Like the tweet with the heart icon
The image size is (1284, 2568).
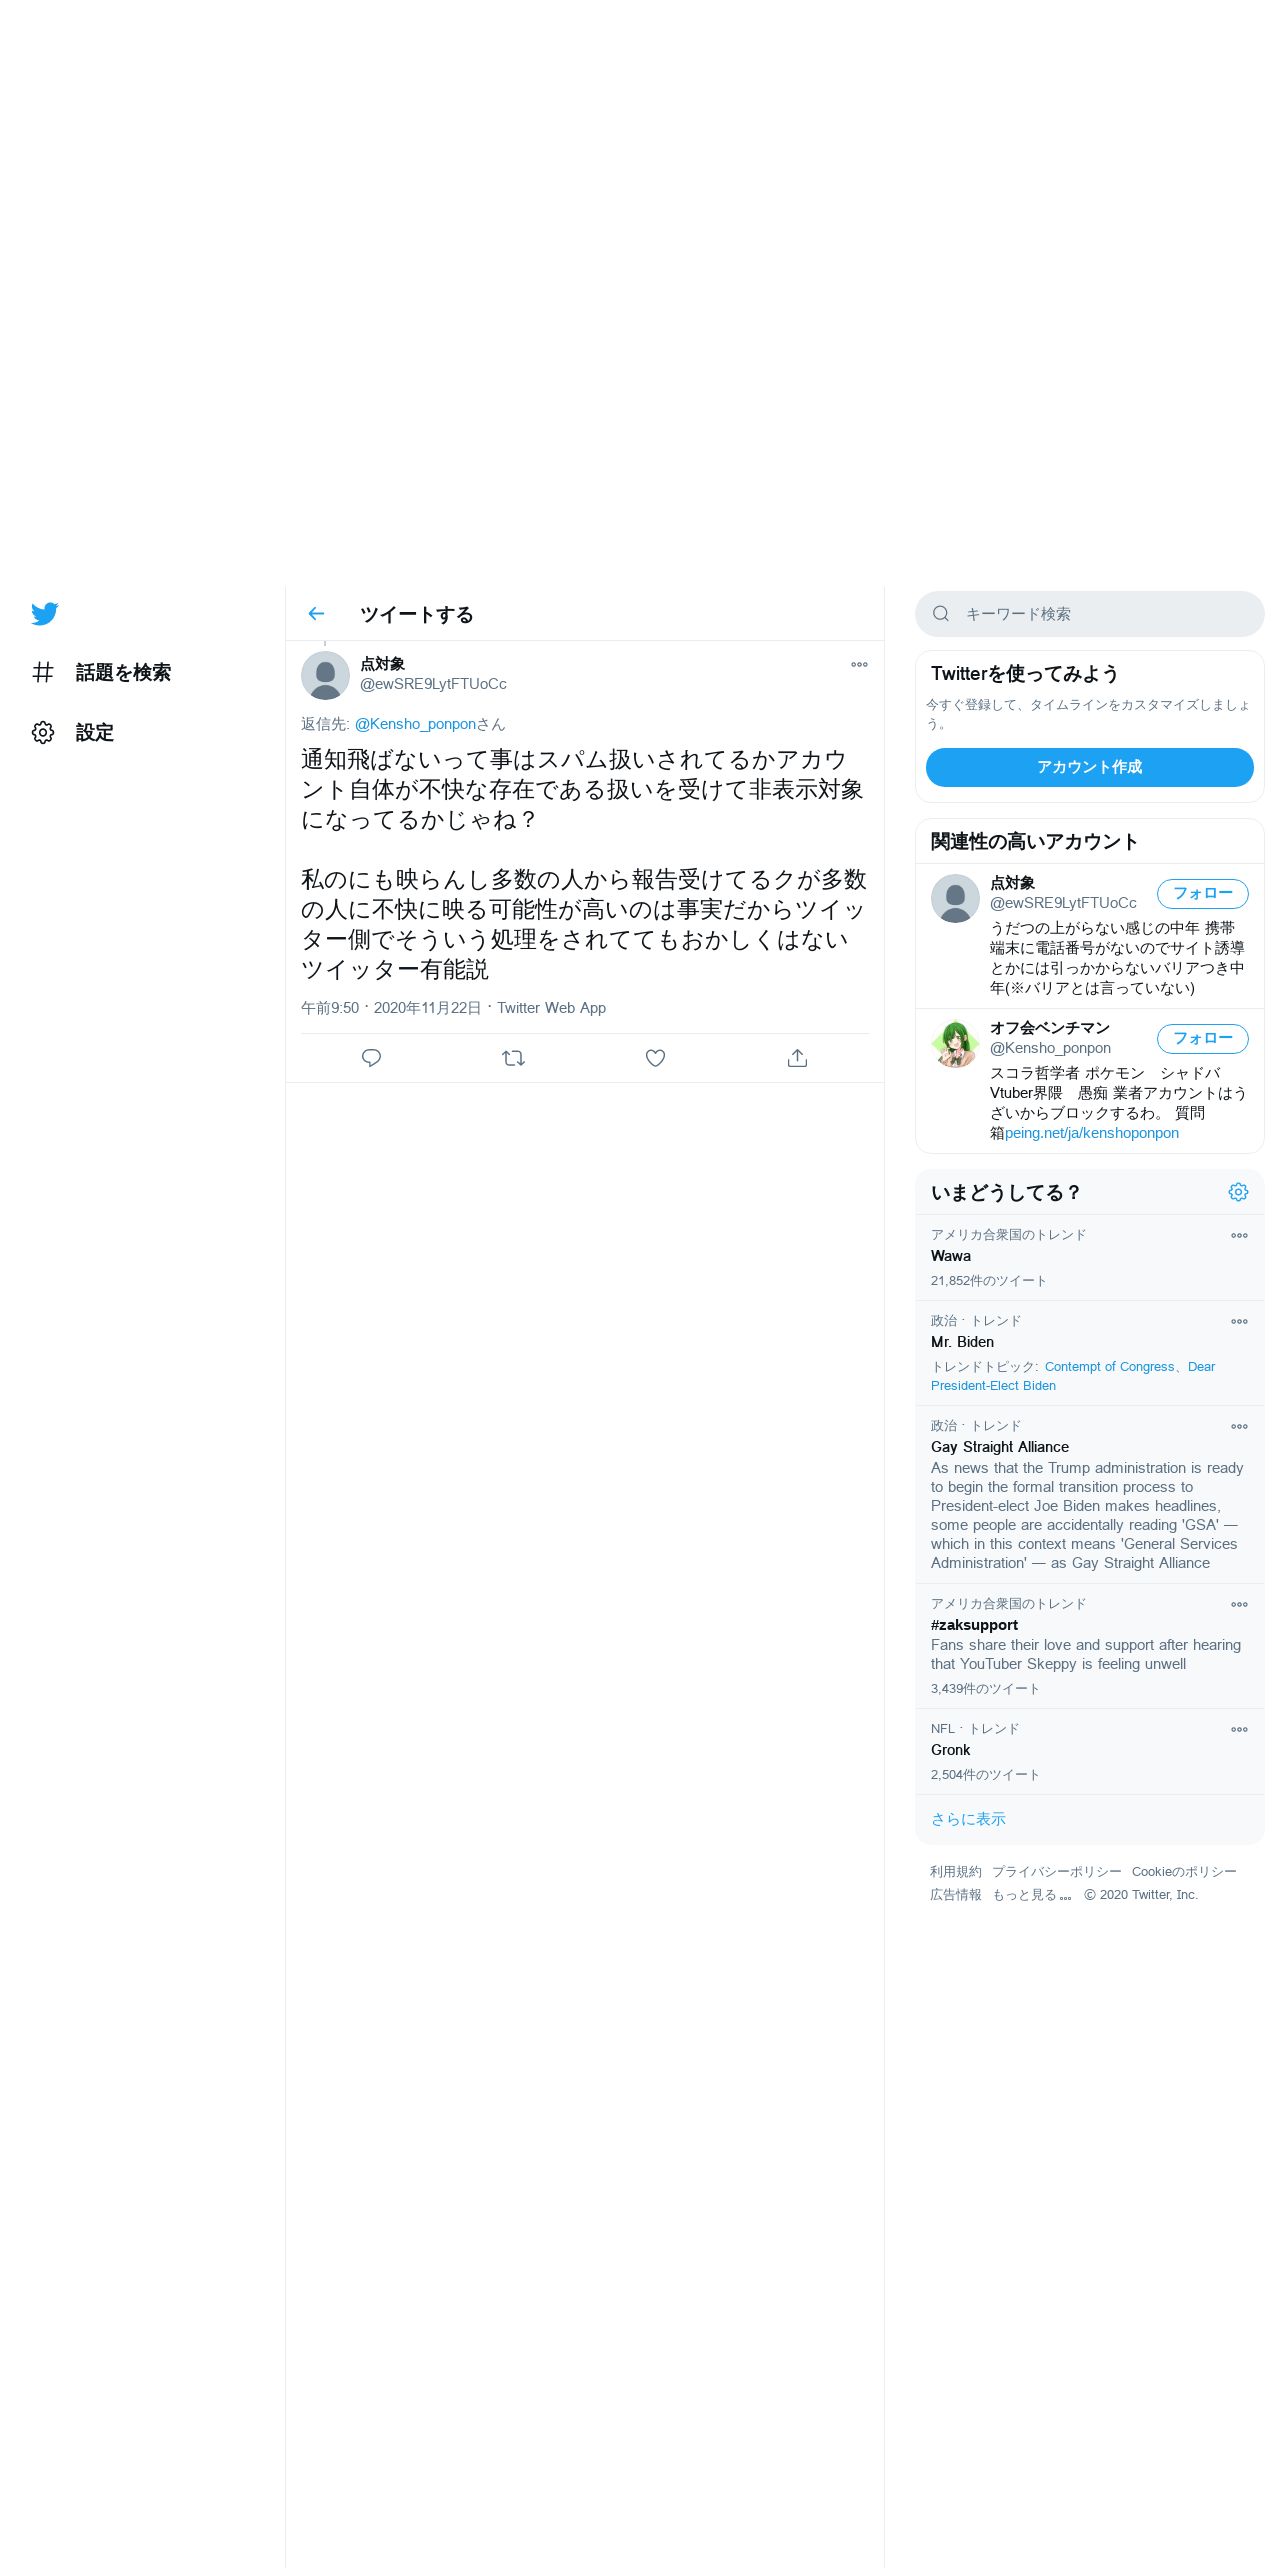pos(655,1058)
